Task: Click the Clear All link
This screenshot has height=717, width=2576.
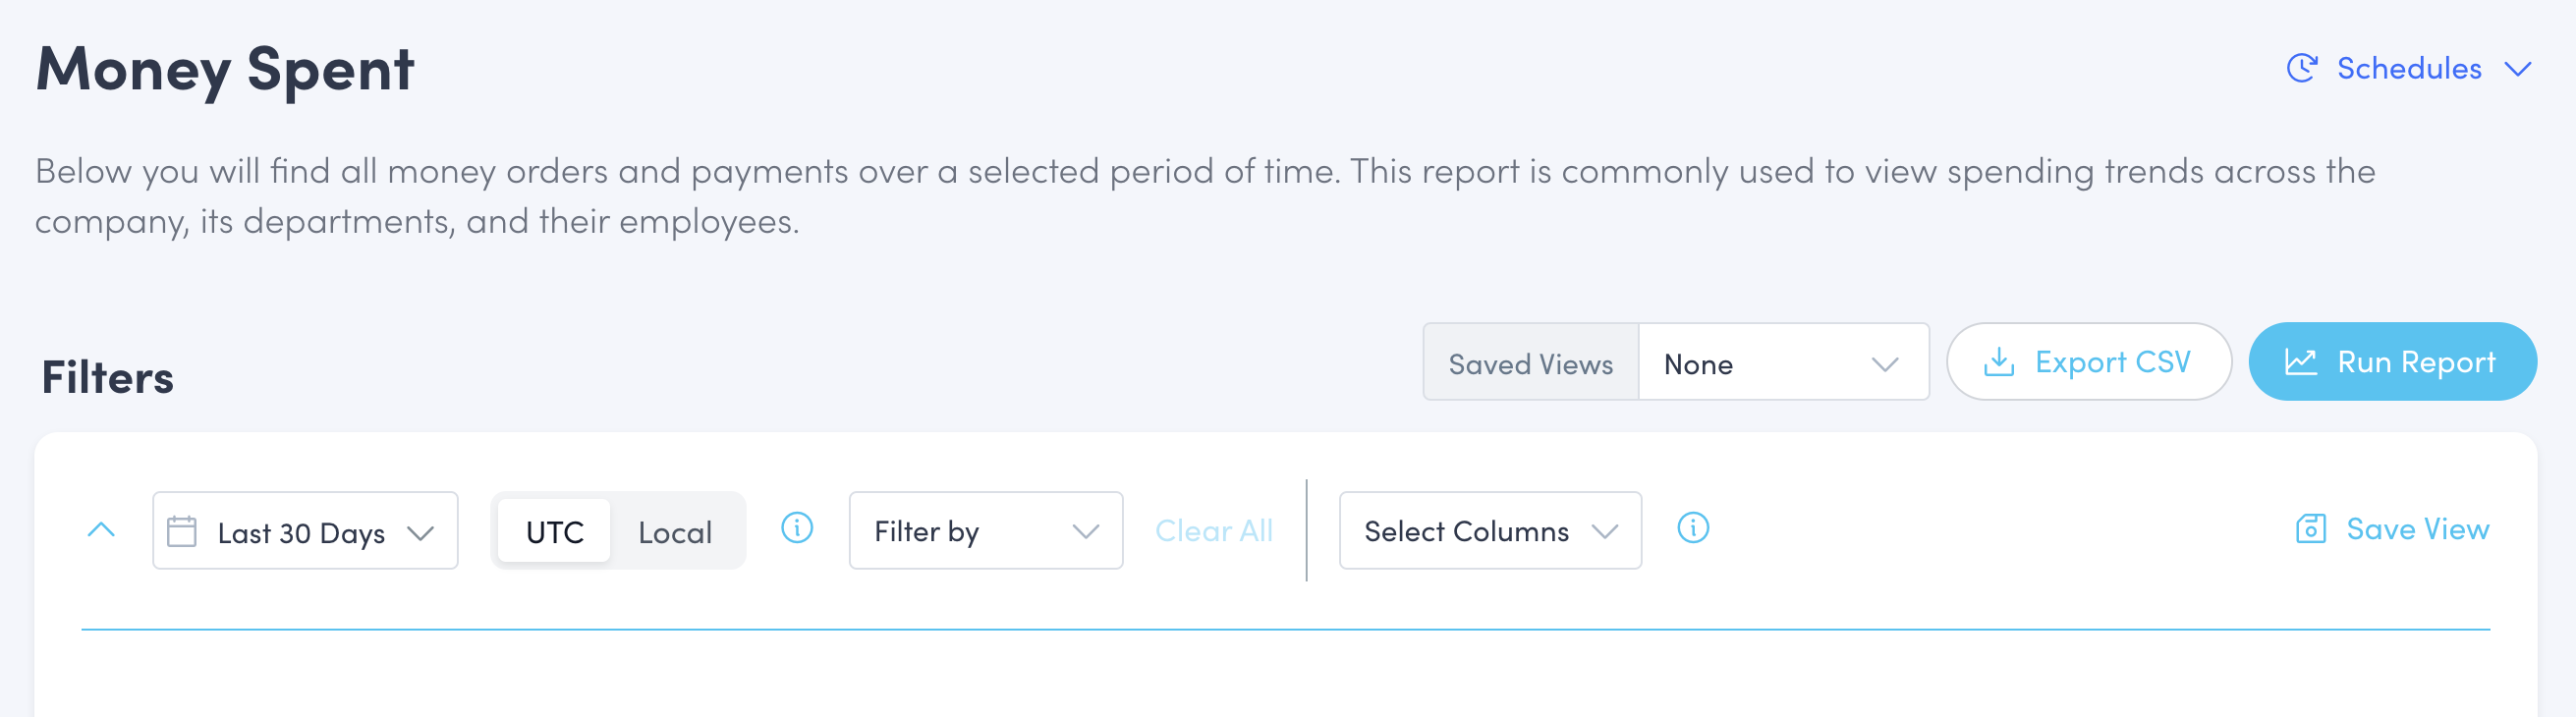Action: coord(1213,531)
